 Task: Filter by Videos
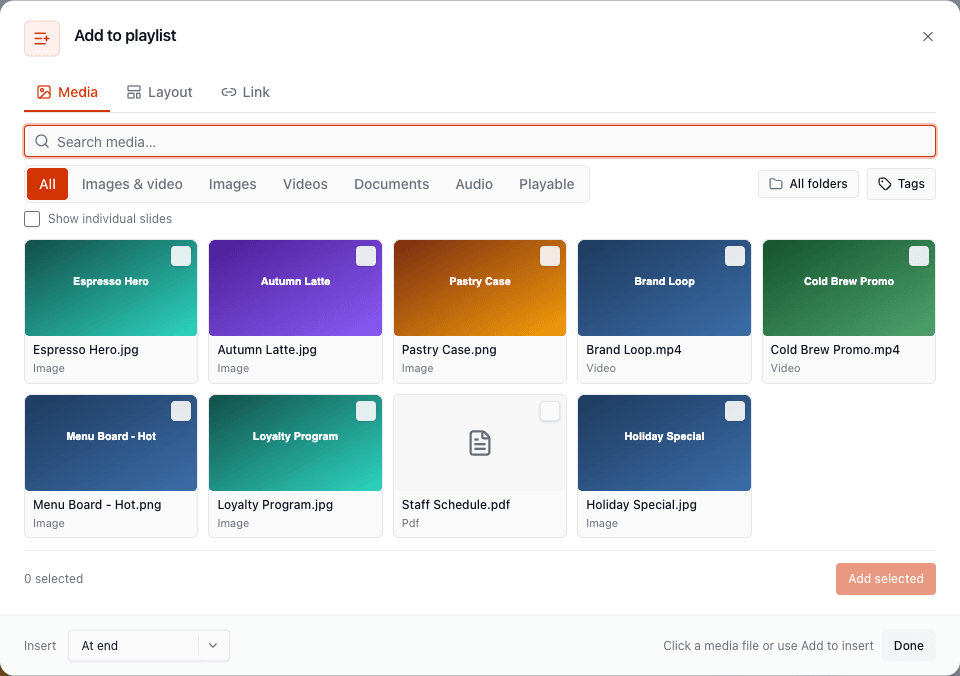pyautogui.click(x=305, y=184)
